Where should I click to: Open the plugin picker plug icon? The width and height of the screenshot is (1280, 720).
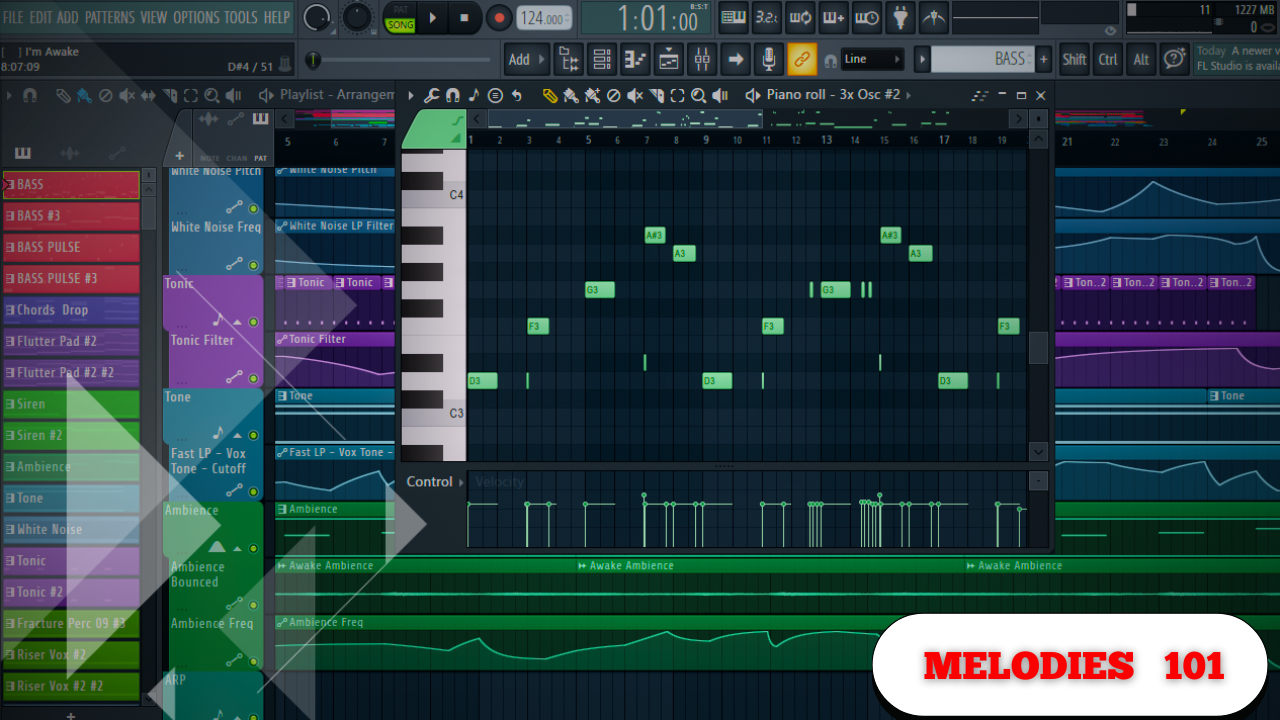coord(900,18)
